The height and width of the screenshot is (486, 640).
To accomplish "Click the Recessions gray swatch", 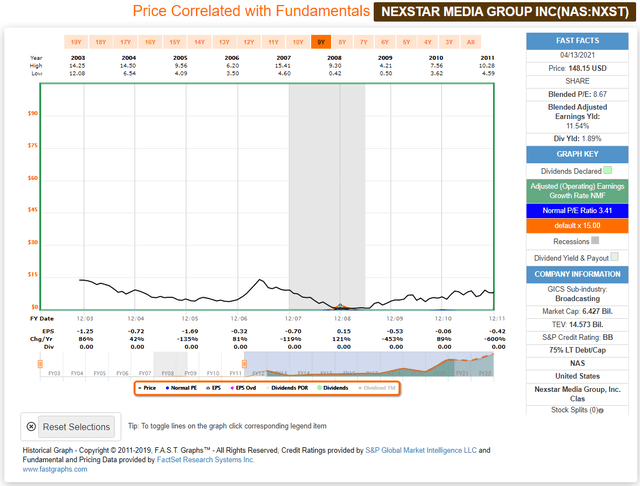I will pyautogui.click(x=595, y=240).
